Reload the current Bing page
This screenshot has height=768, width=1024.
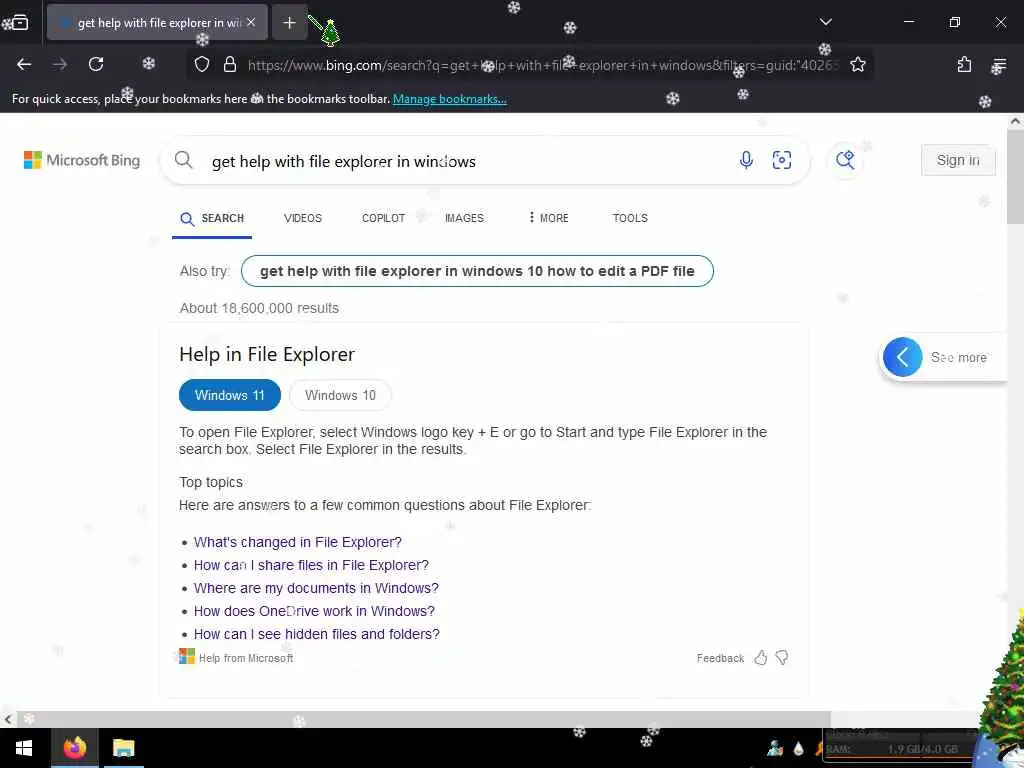tap(96, 64)
